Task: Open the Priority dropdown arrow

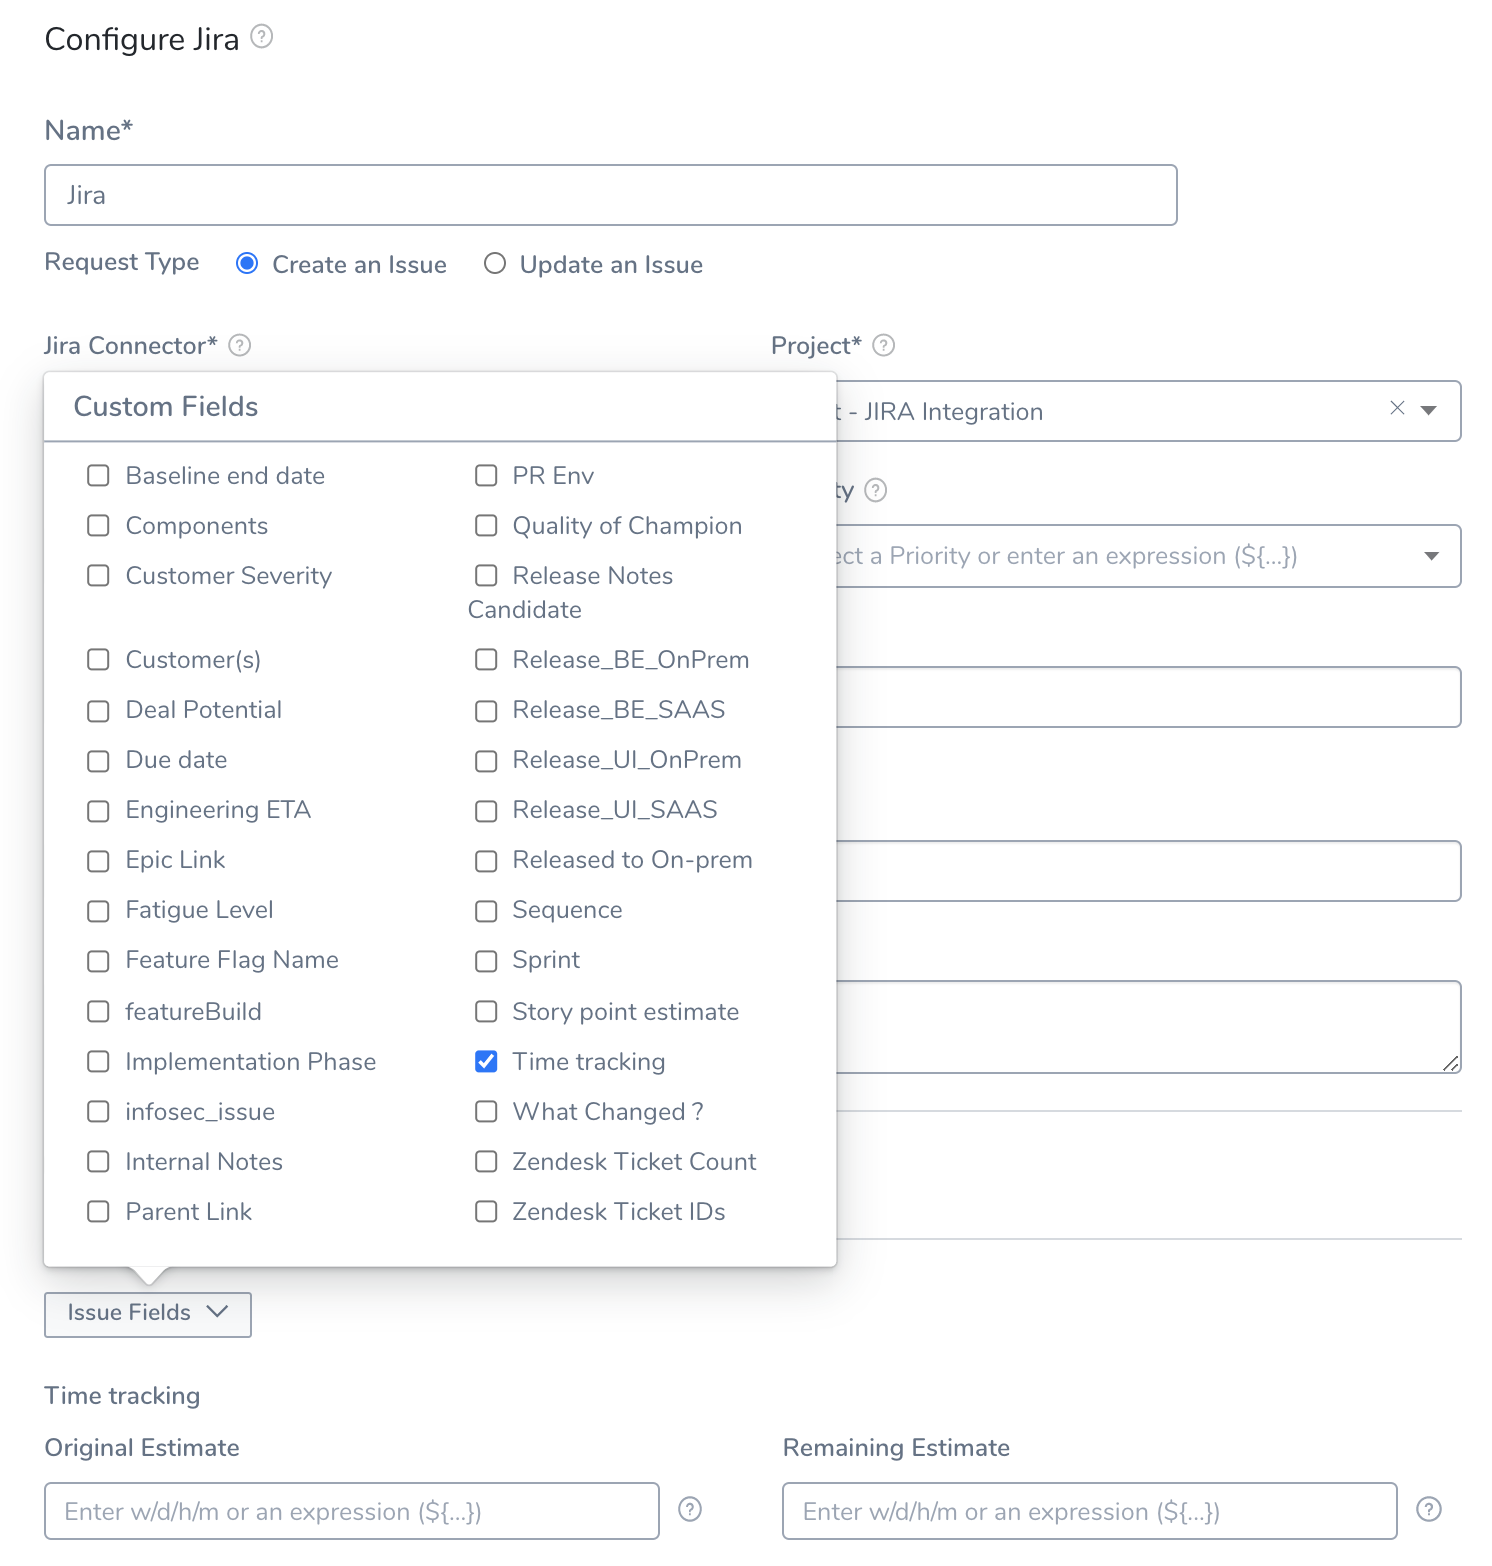Action: [x=1431, y=556]
